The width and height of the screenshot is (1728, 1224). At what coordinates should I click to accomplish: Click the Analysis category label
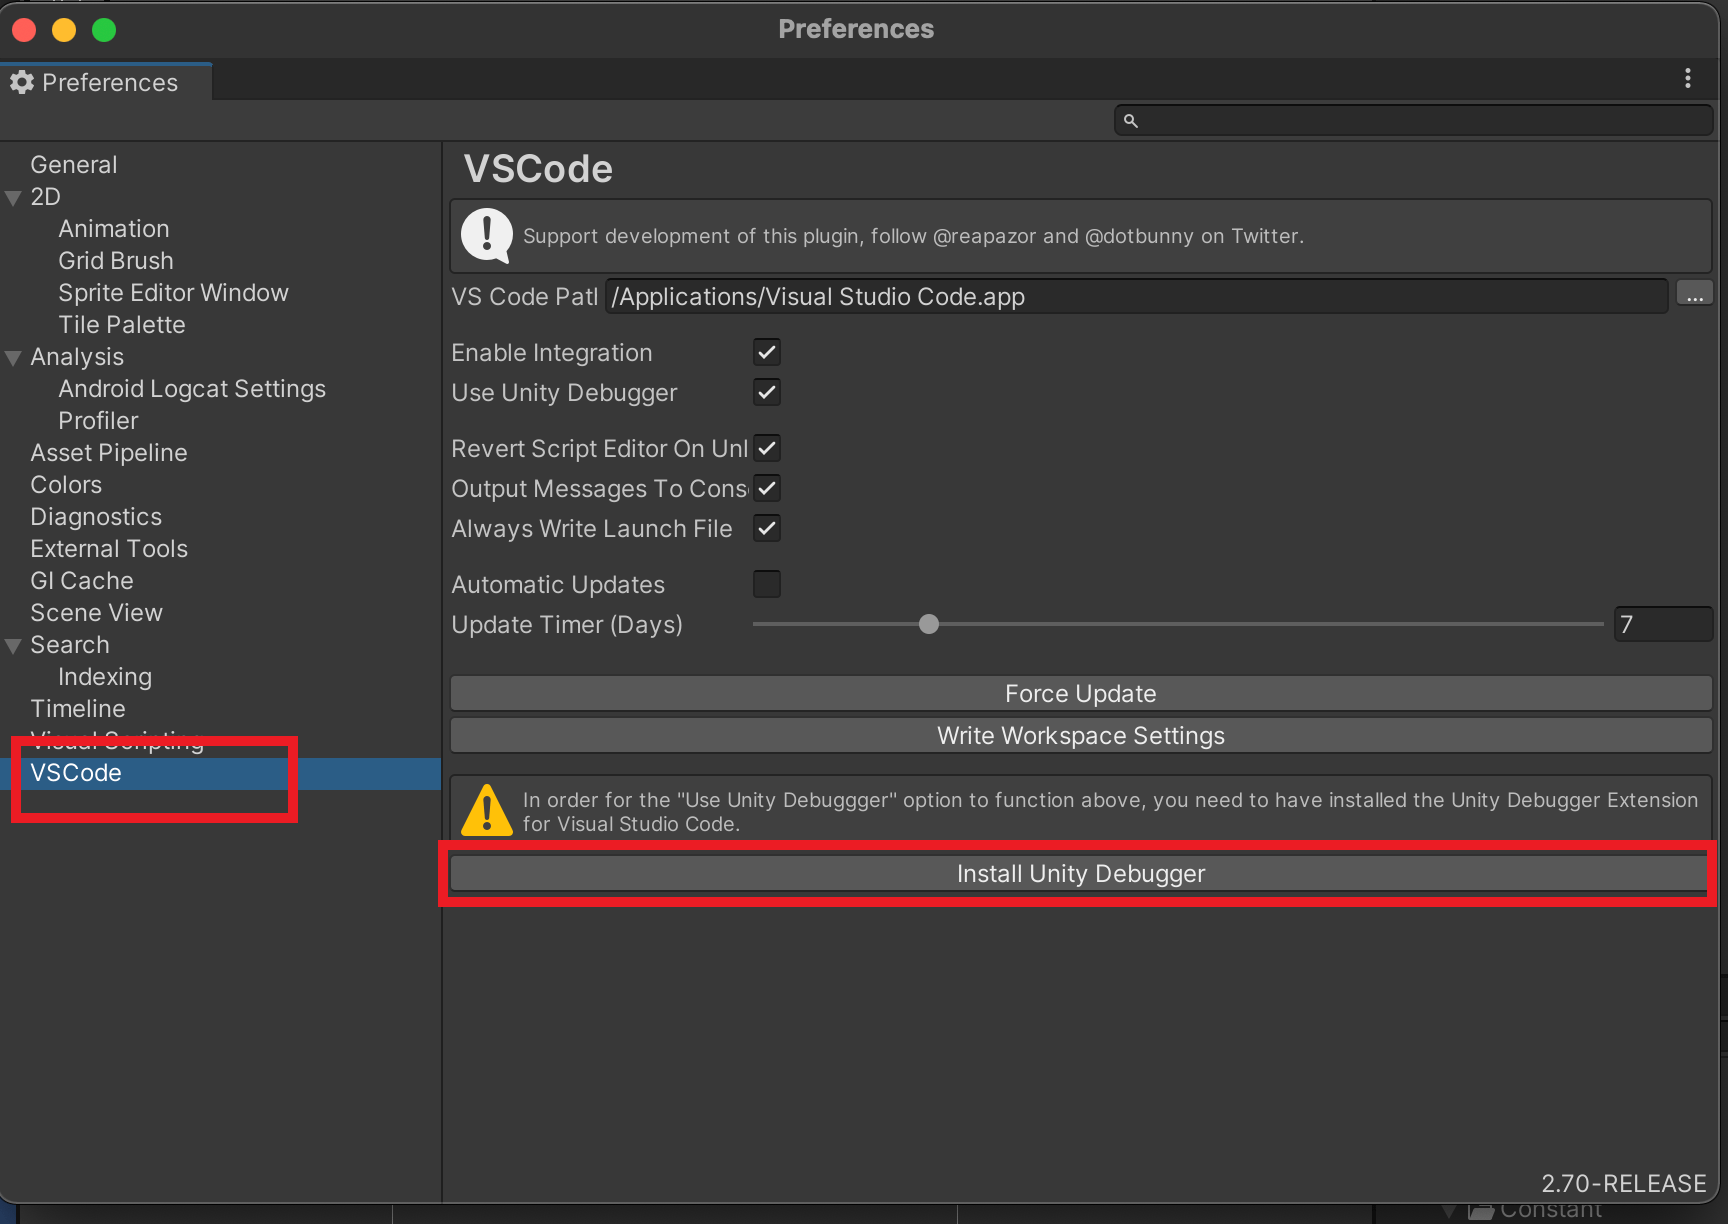coord(76,356)
